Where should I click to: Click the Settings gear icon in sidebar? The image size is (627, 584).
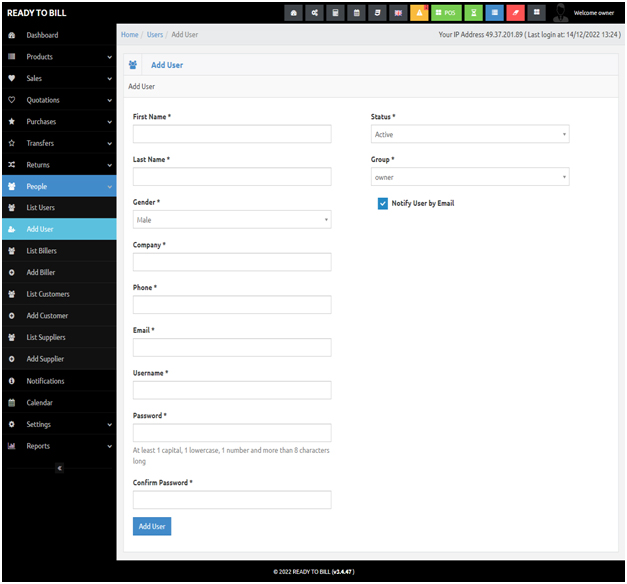click(12, 424)
